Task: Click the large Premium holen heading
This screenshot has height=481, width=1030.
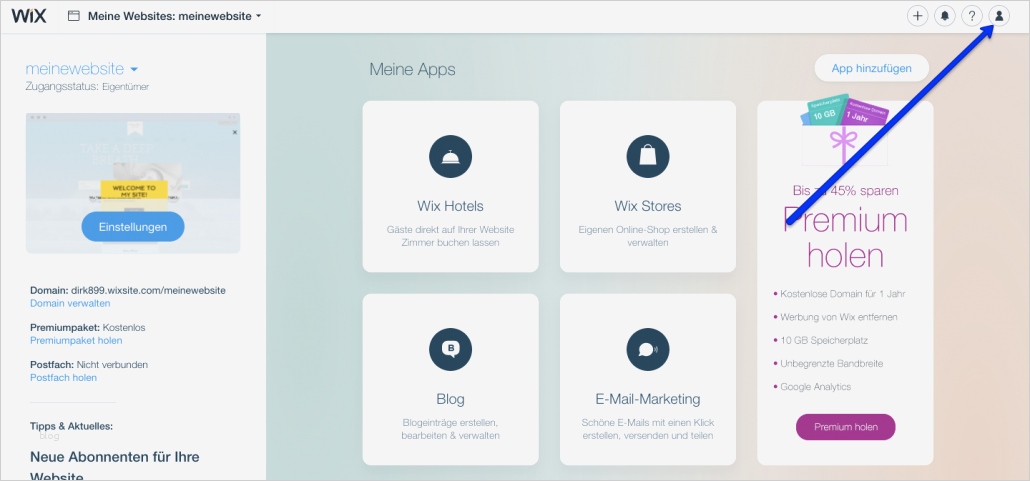Action: (x=845, y=239)
